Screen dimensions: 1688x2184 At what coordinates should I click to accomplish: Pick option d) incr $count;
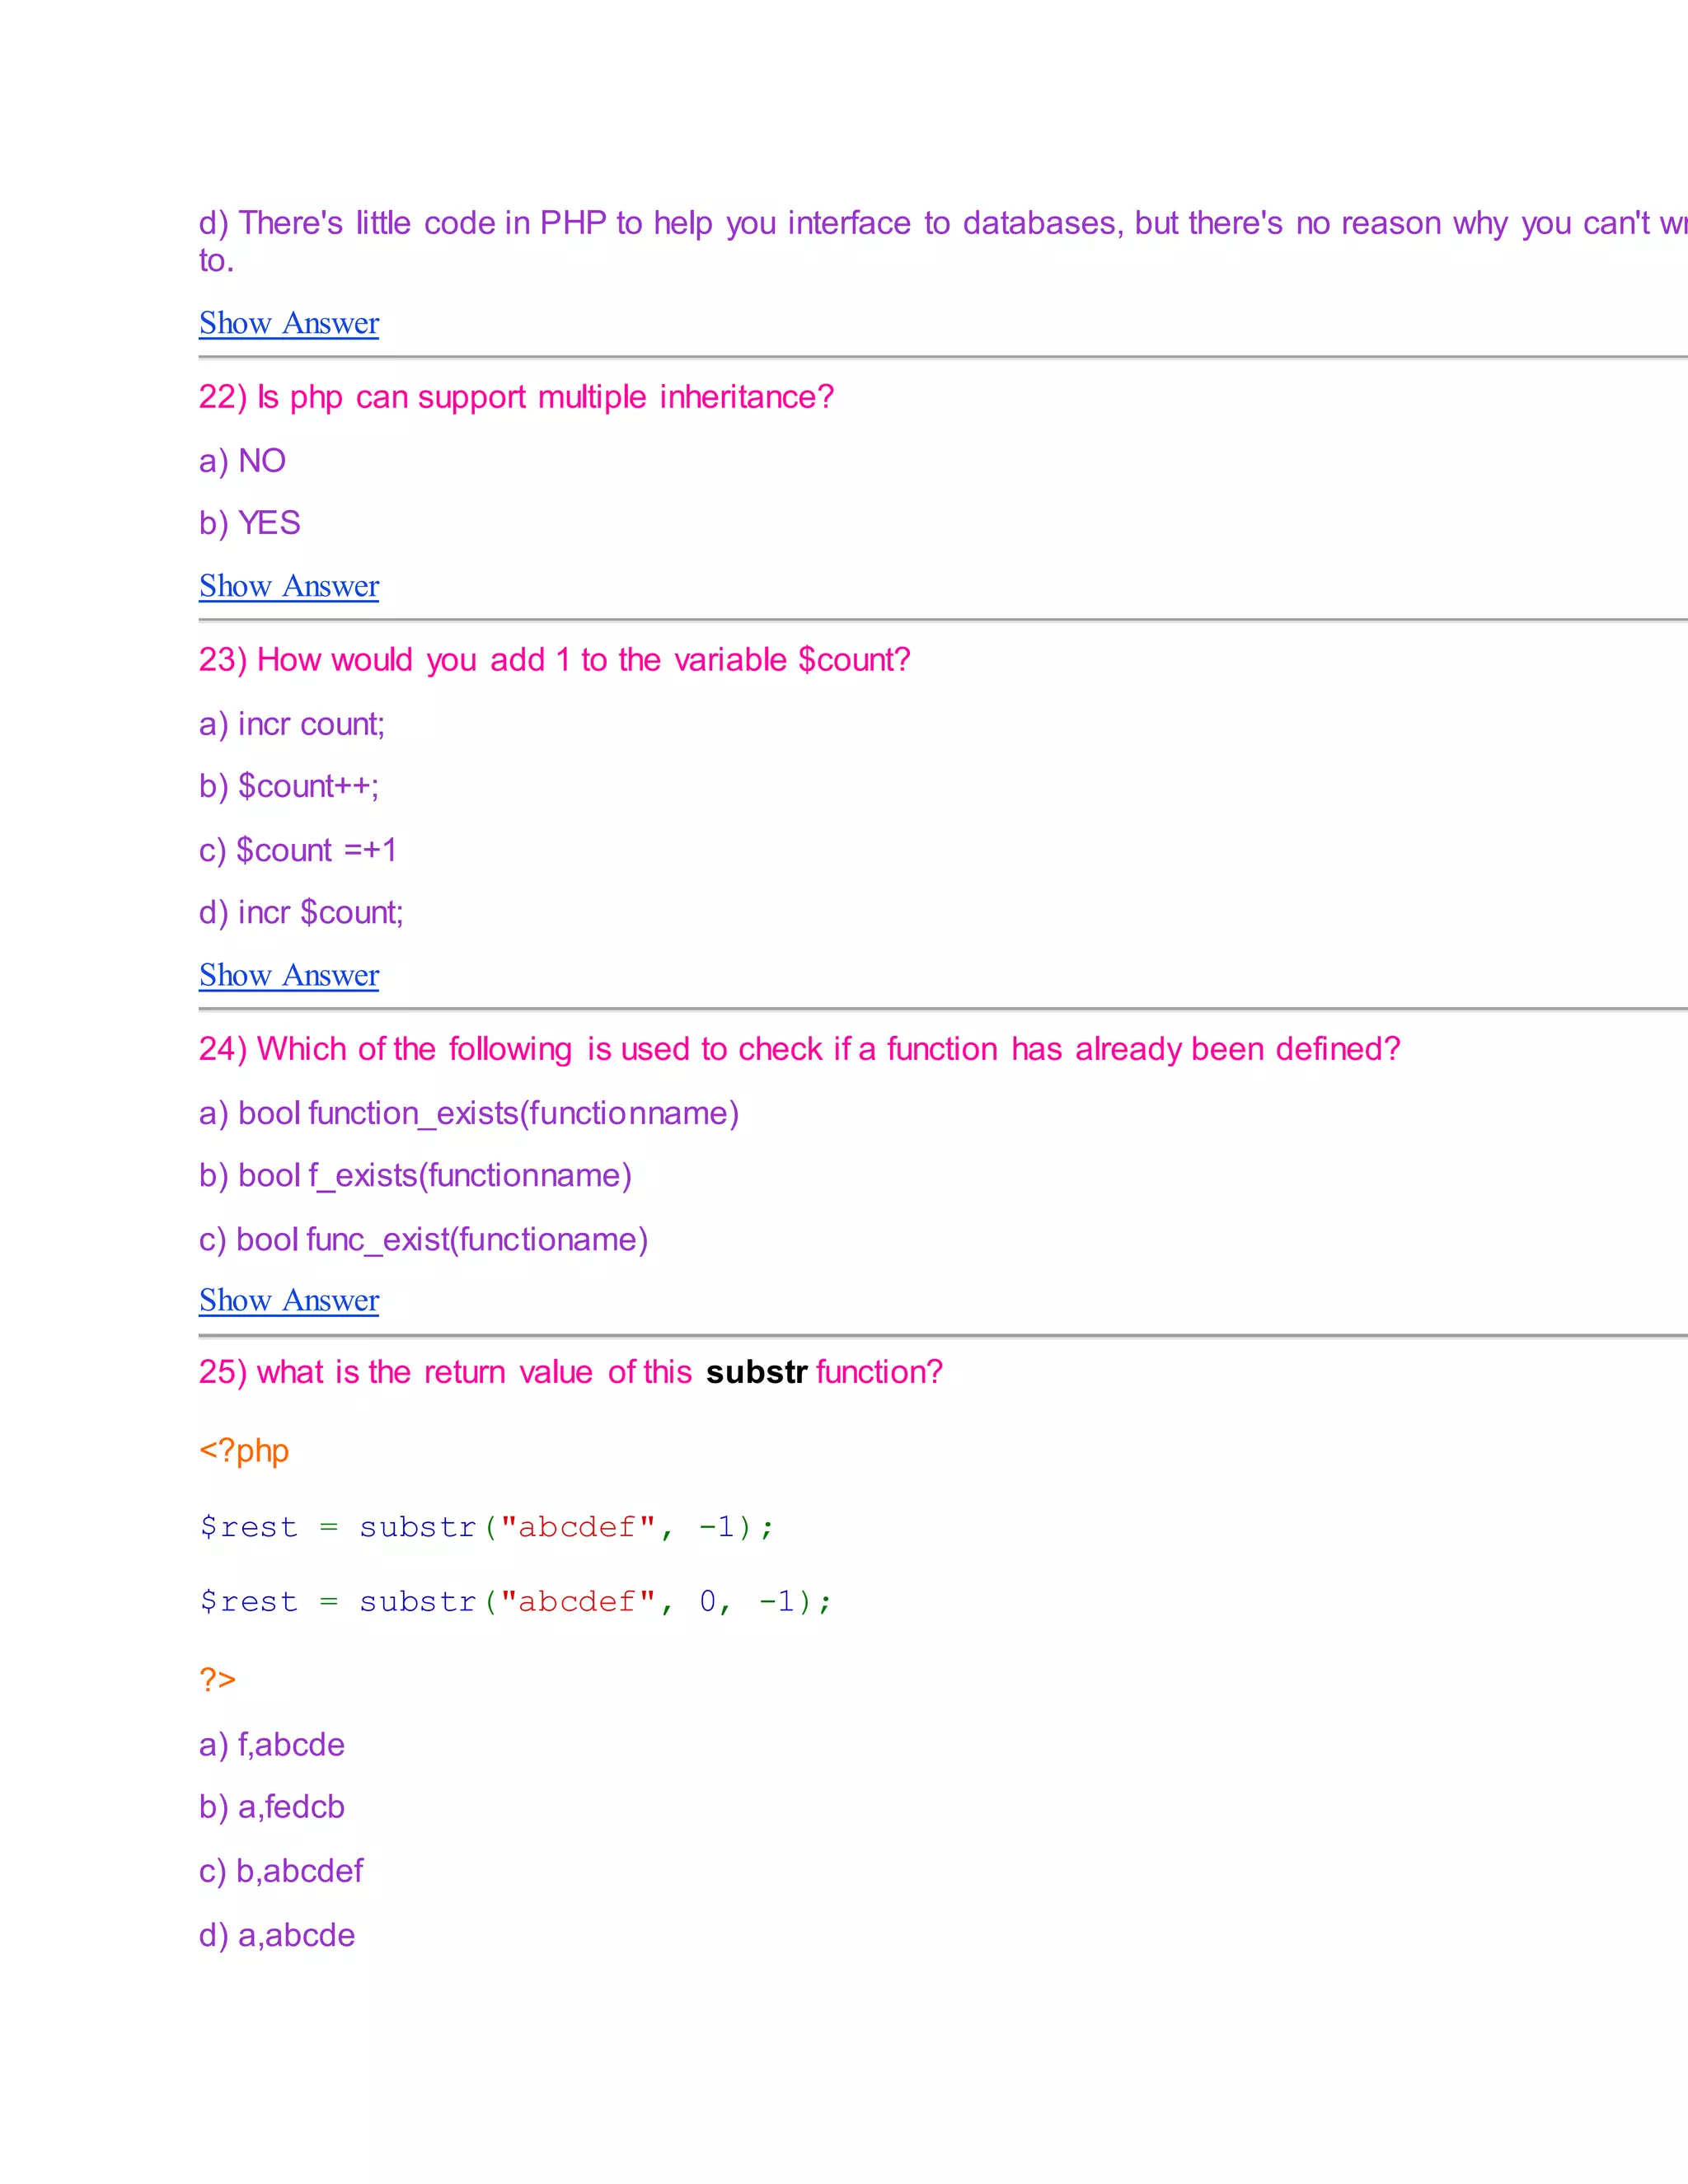coord(301,913)
